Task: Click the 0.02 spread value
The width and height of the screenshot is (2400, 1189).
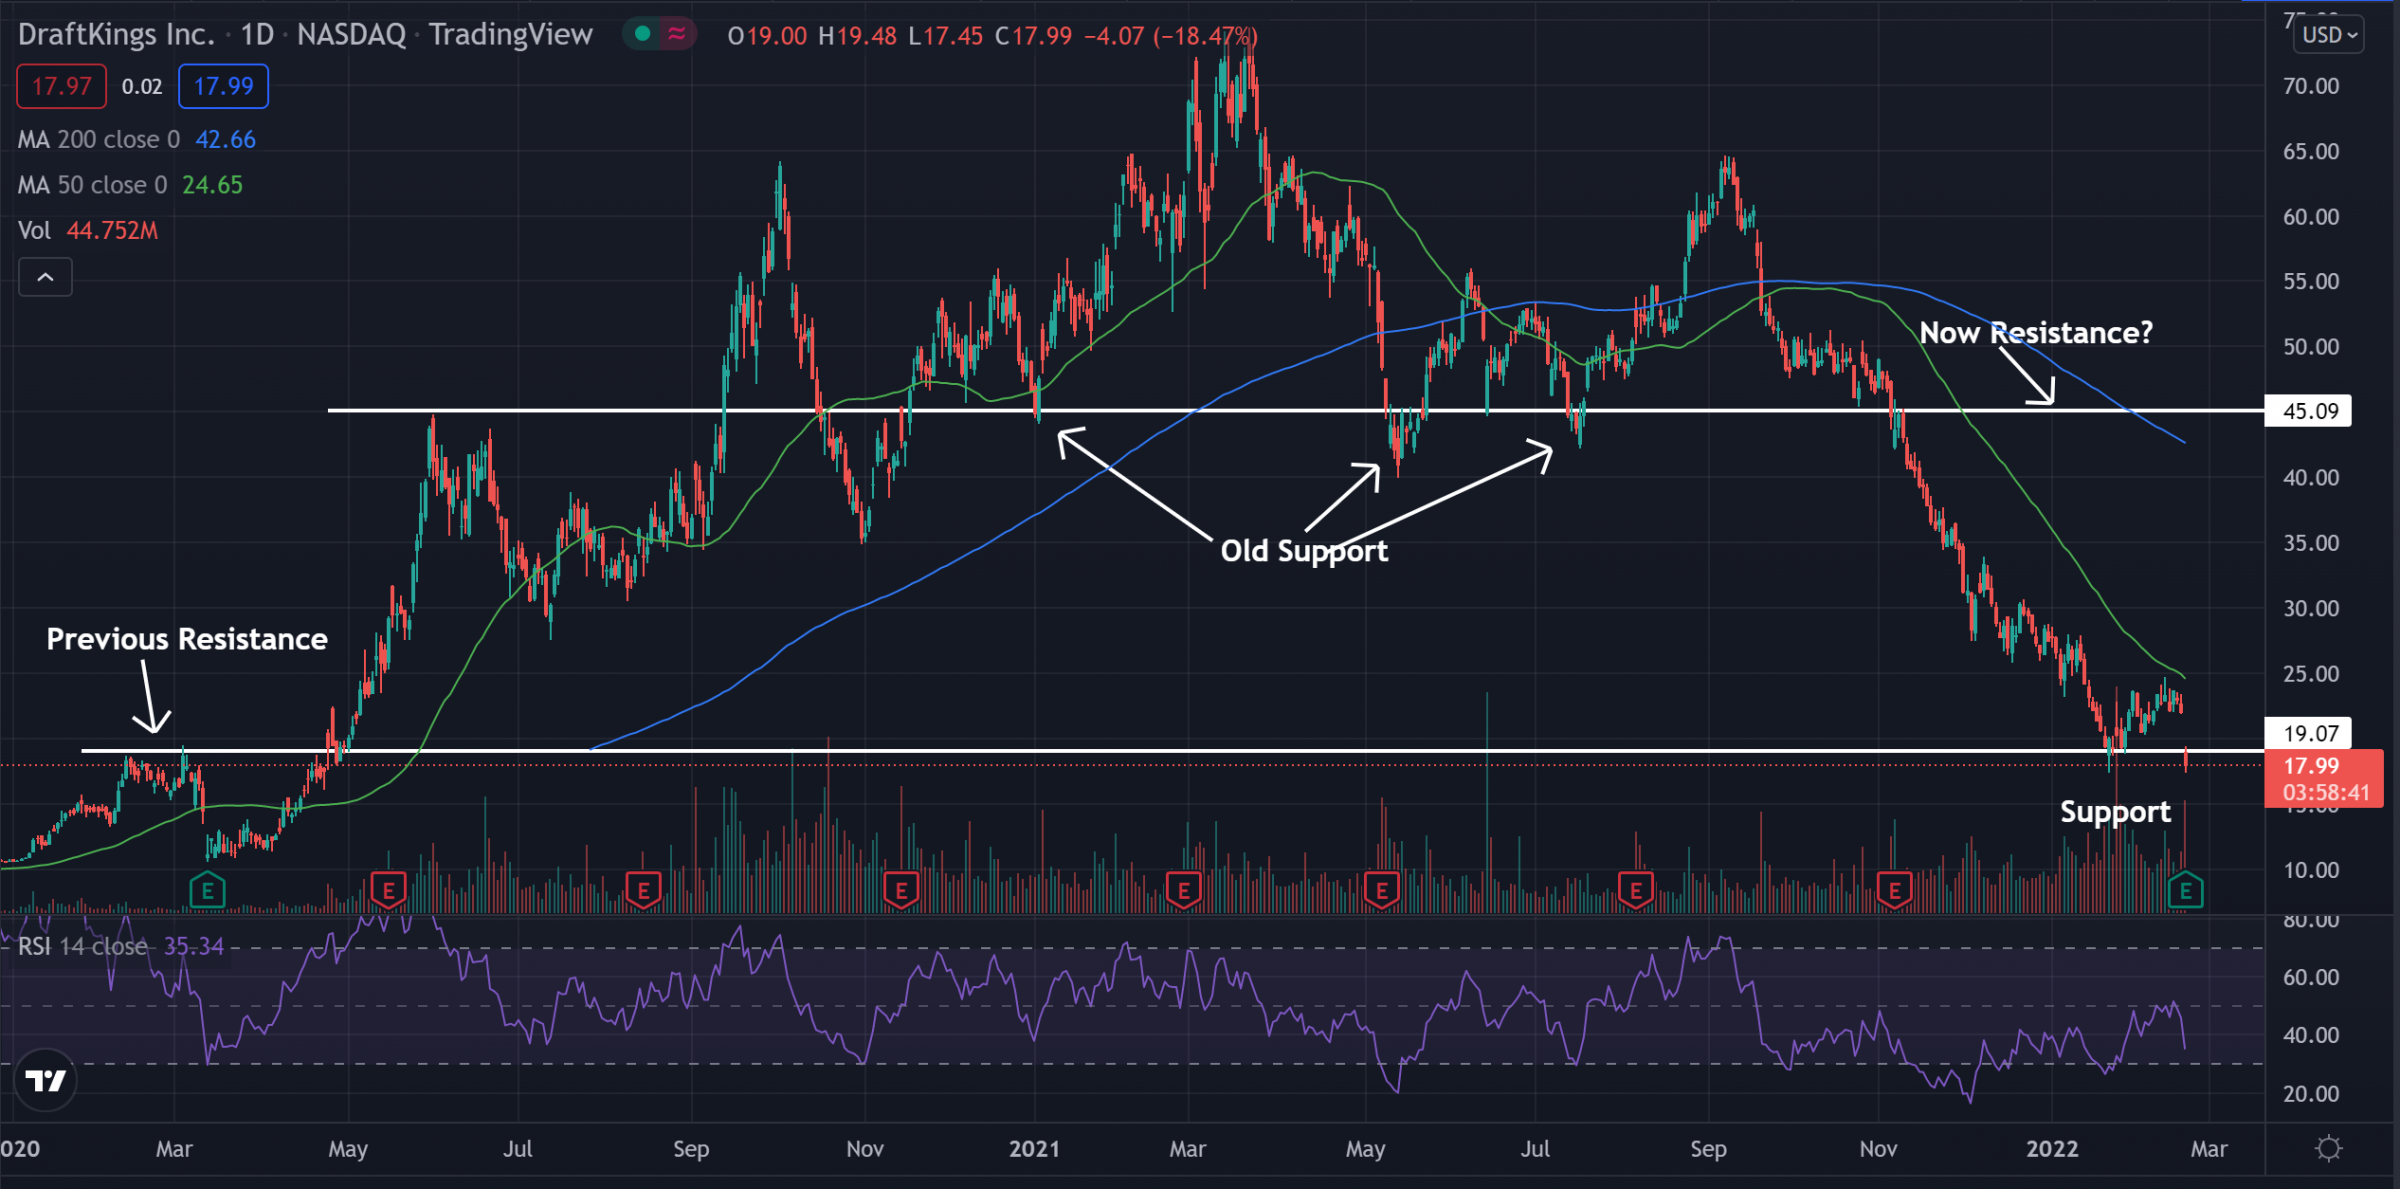Action: click(x=142, y=86)
